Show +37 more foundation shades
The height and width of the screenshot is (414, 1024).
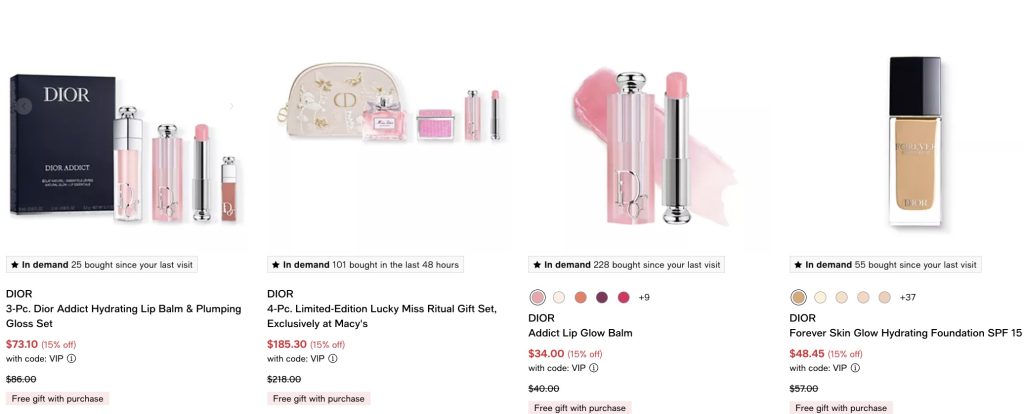point(908,297)
